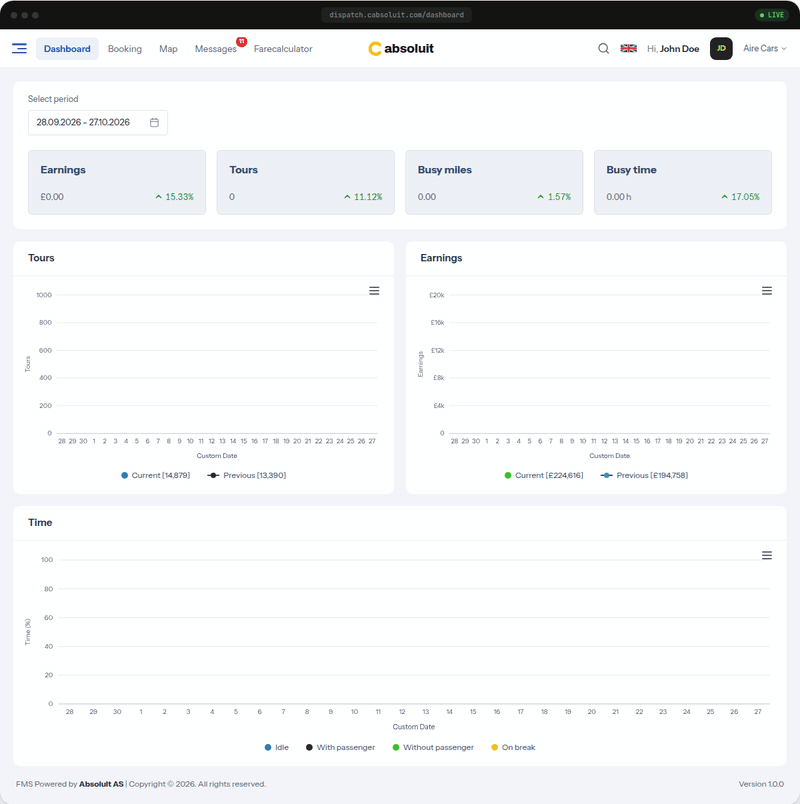
Task: Open the hamburger sidebar menu
Action: [x=19, y=48]
